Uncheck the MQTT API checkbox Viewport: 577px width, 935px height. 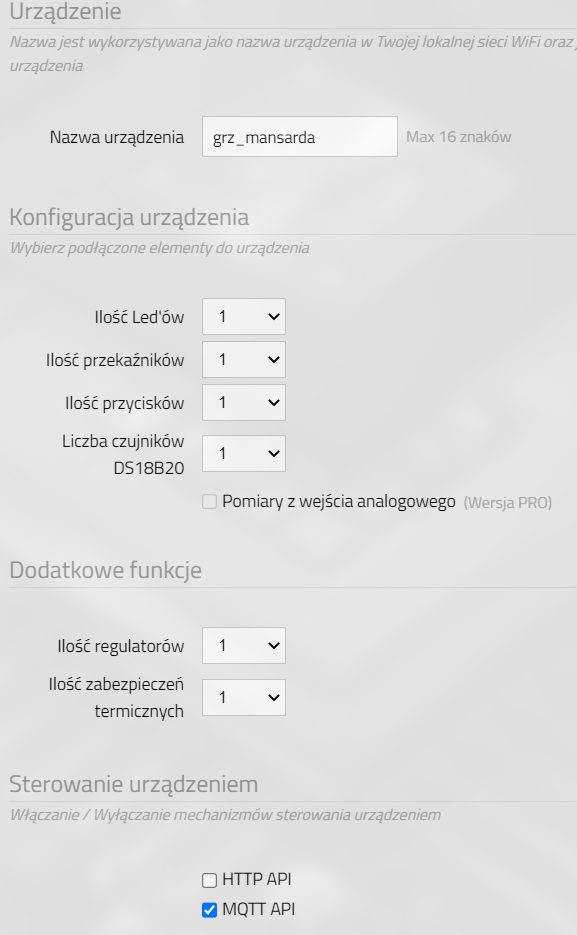click(209, 910)
